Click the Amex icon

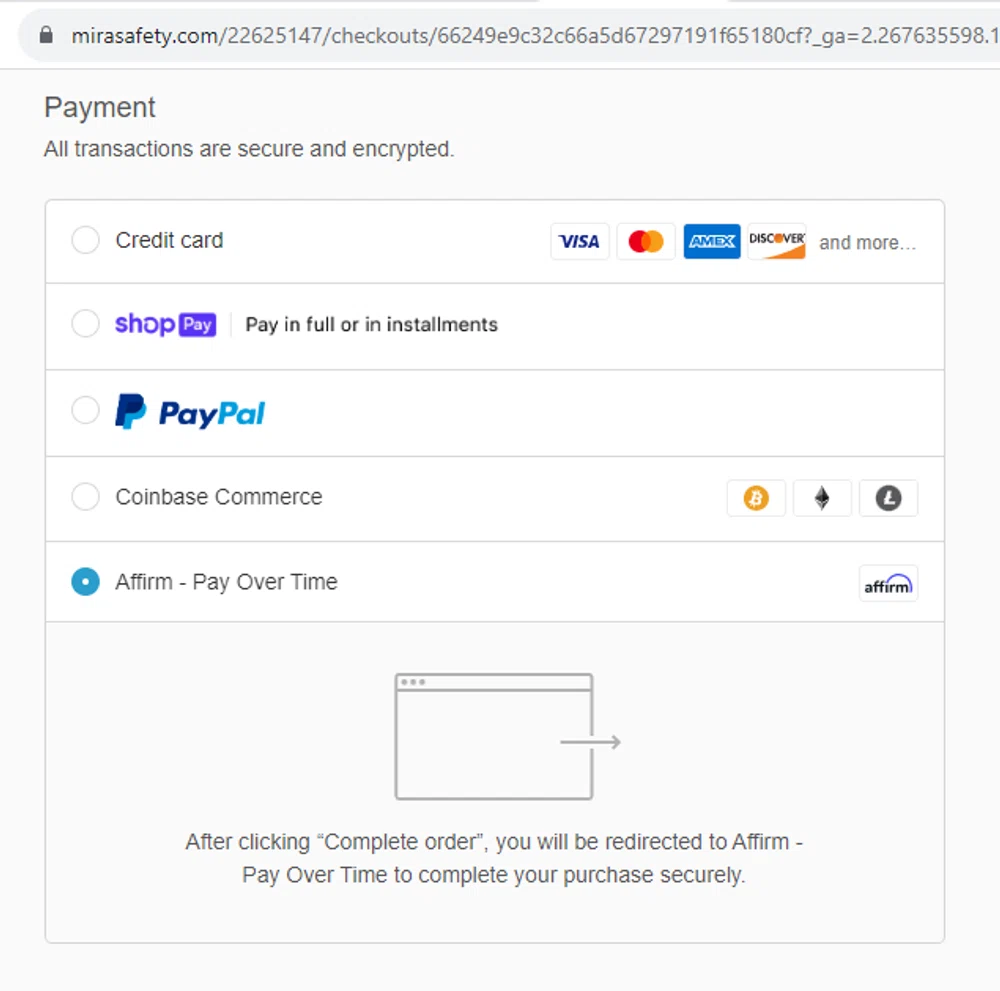click(711, 241)
